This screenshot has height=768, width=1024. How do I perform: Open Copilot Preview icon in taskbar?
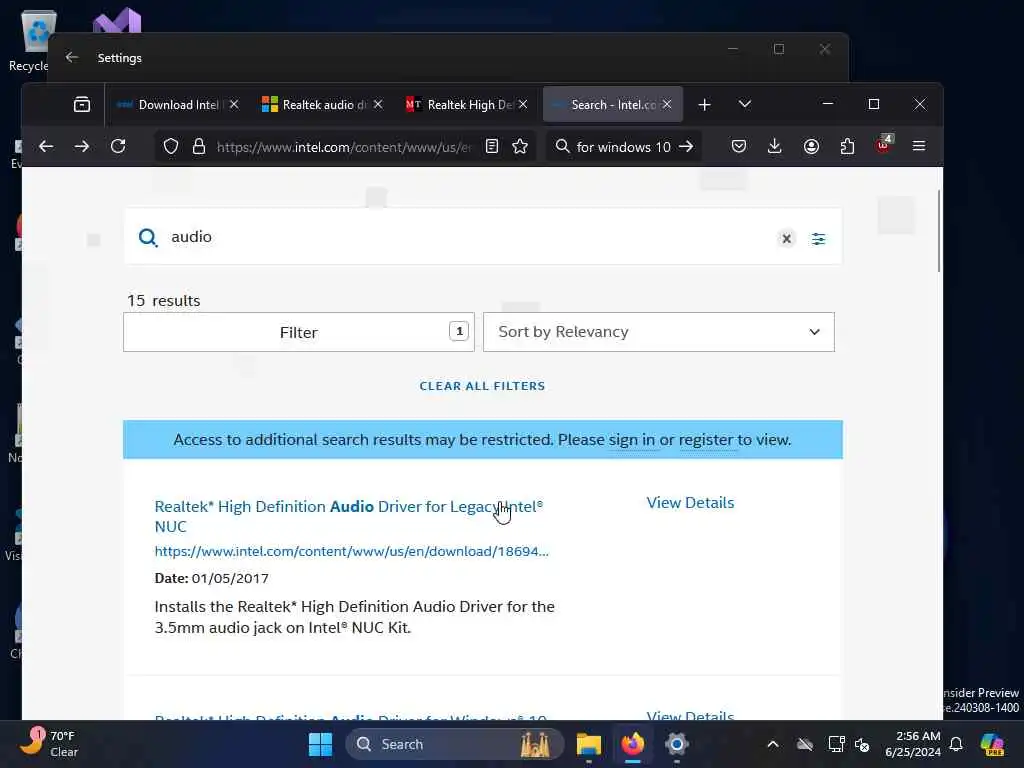[x=992, y=744]
